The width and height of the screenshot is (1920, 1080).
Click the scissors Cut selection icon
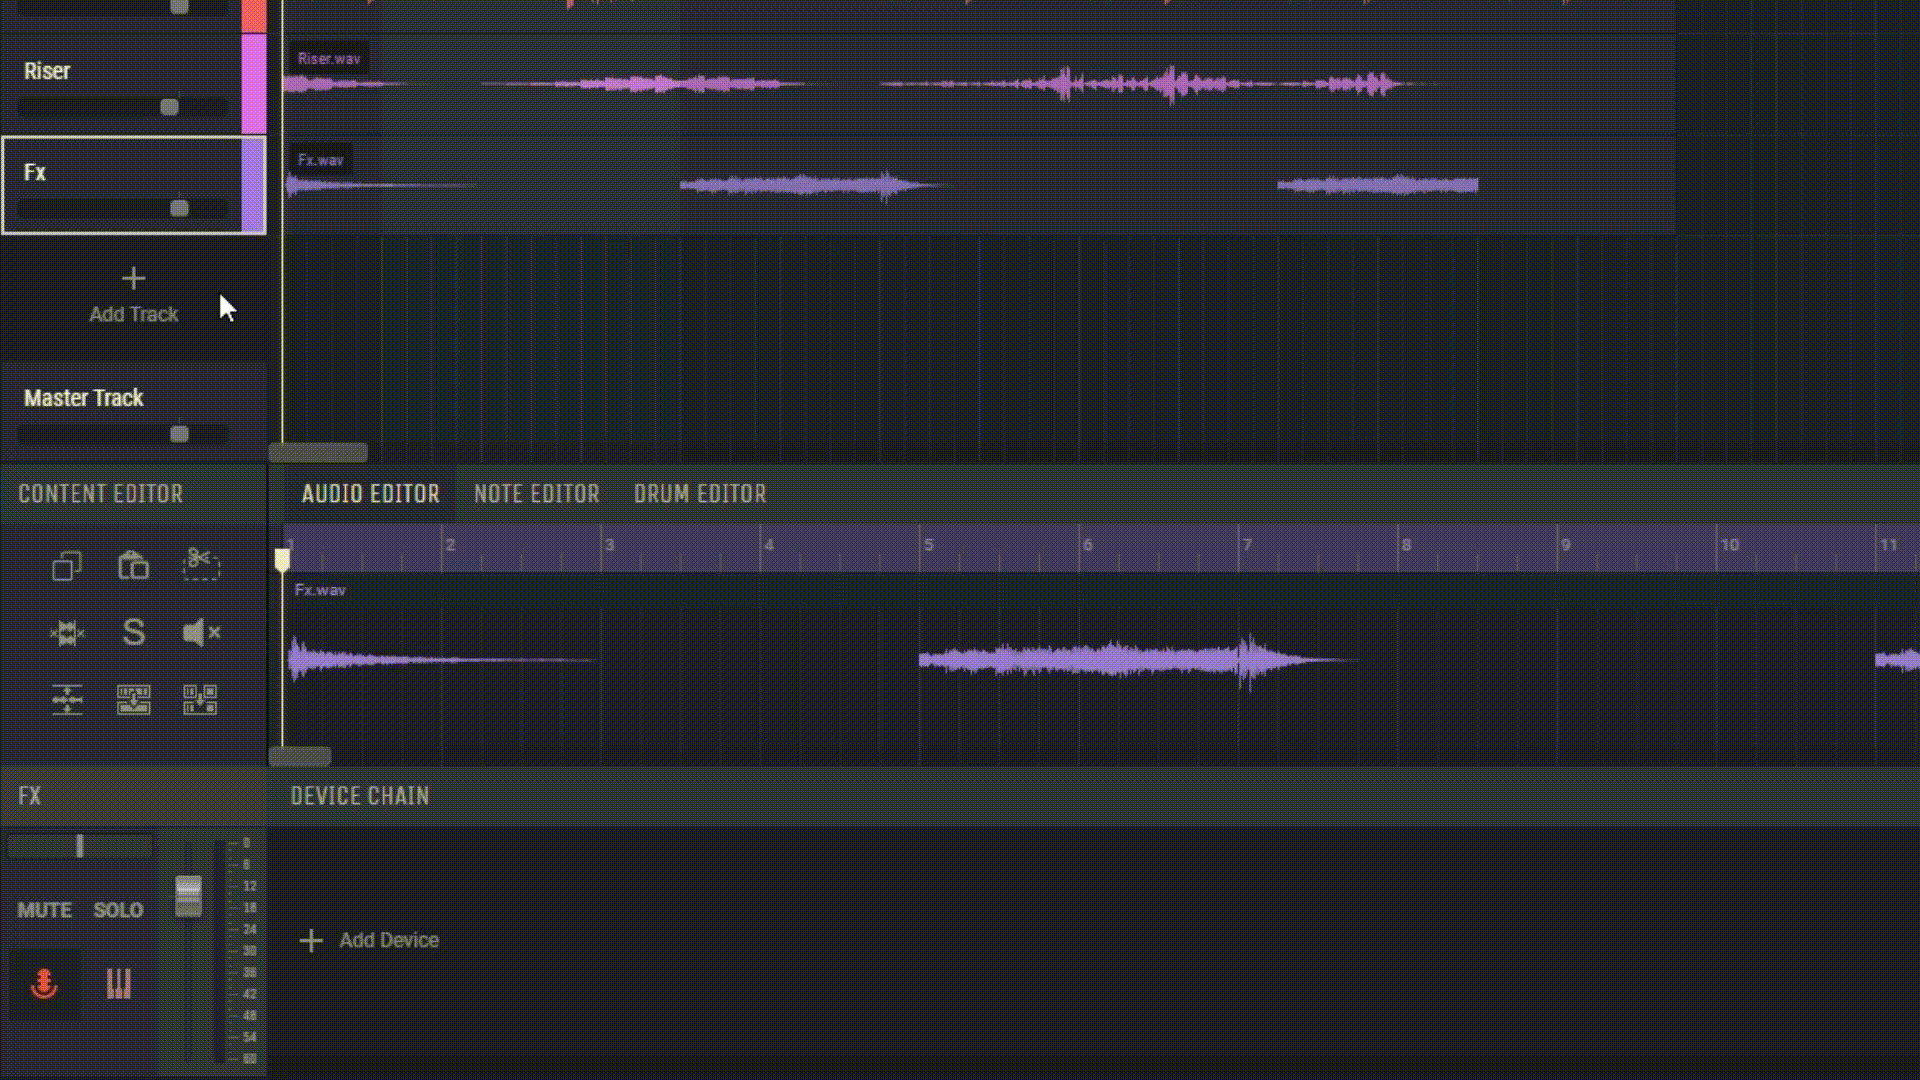click(200, 564)
